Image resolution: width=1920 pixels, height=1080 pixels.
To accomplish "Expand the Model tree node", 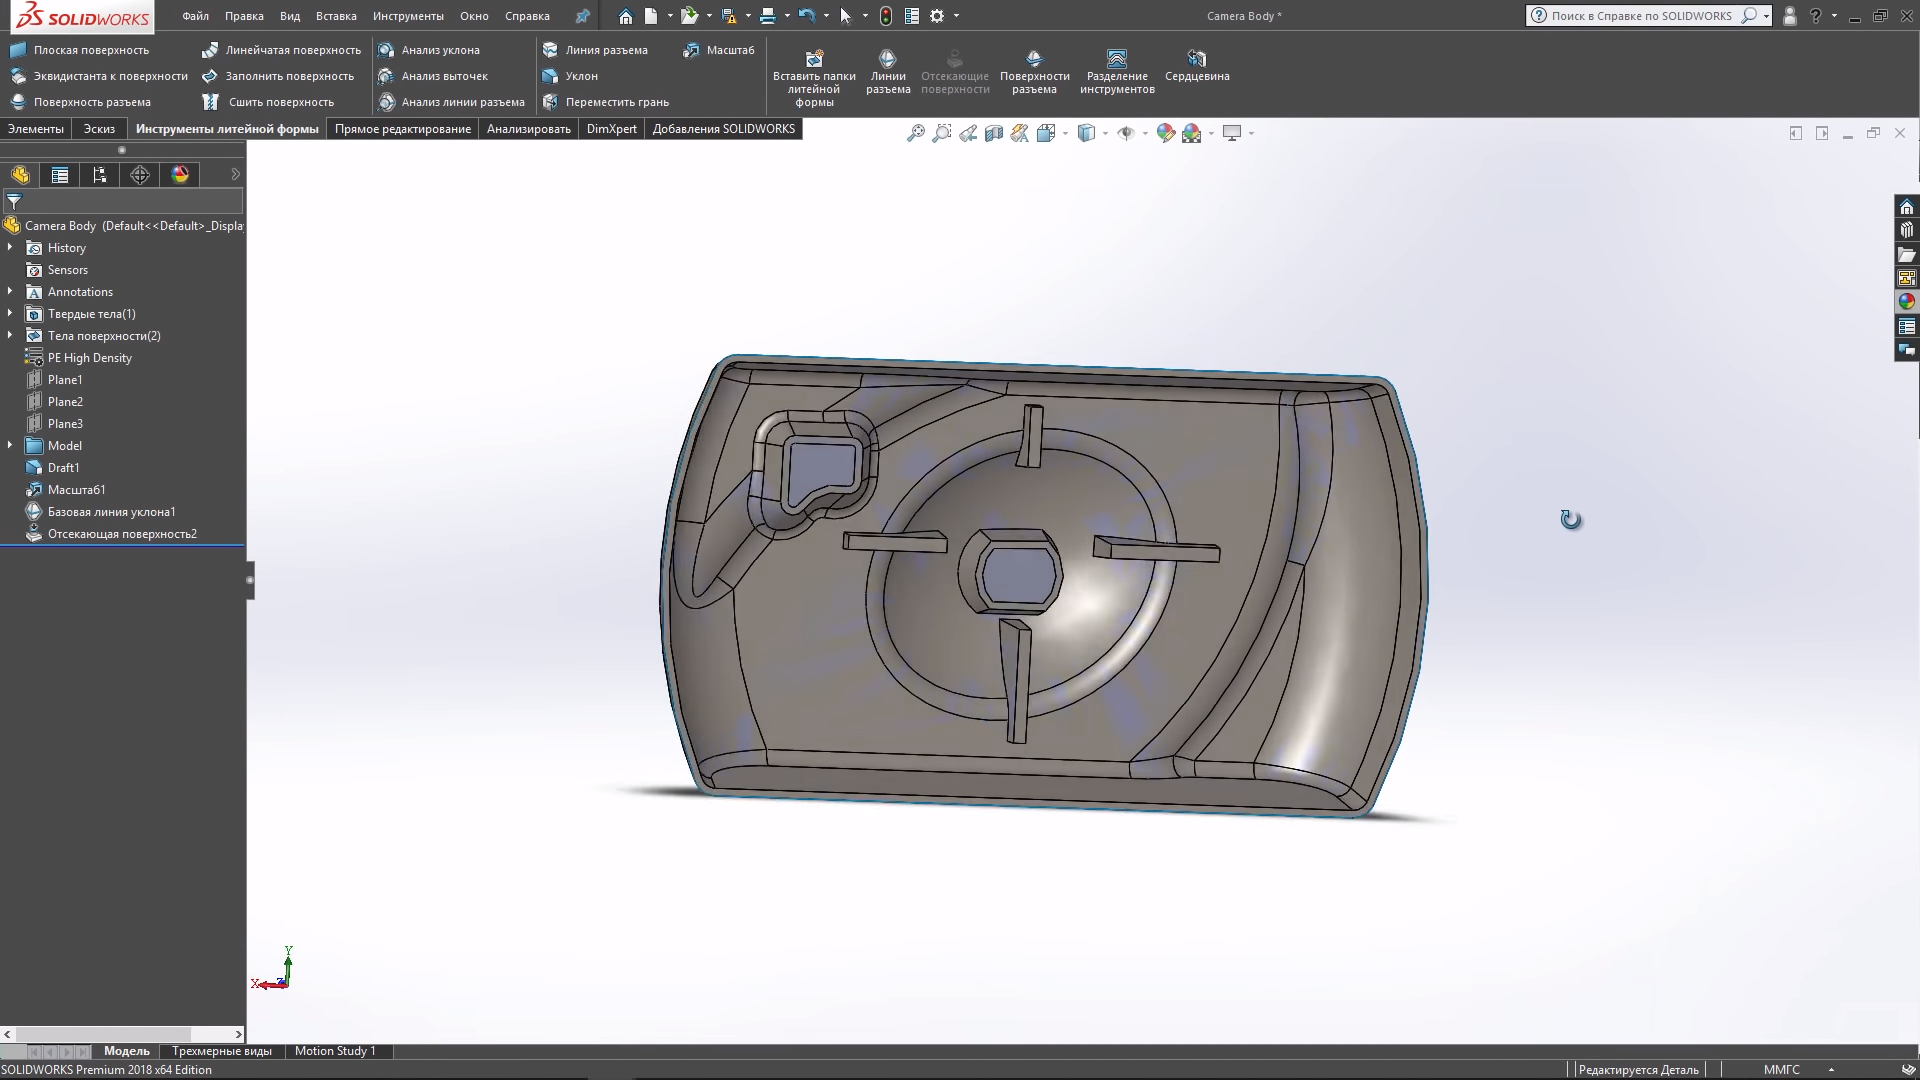I will [x=11, y=444].
